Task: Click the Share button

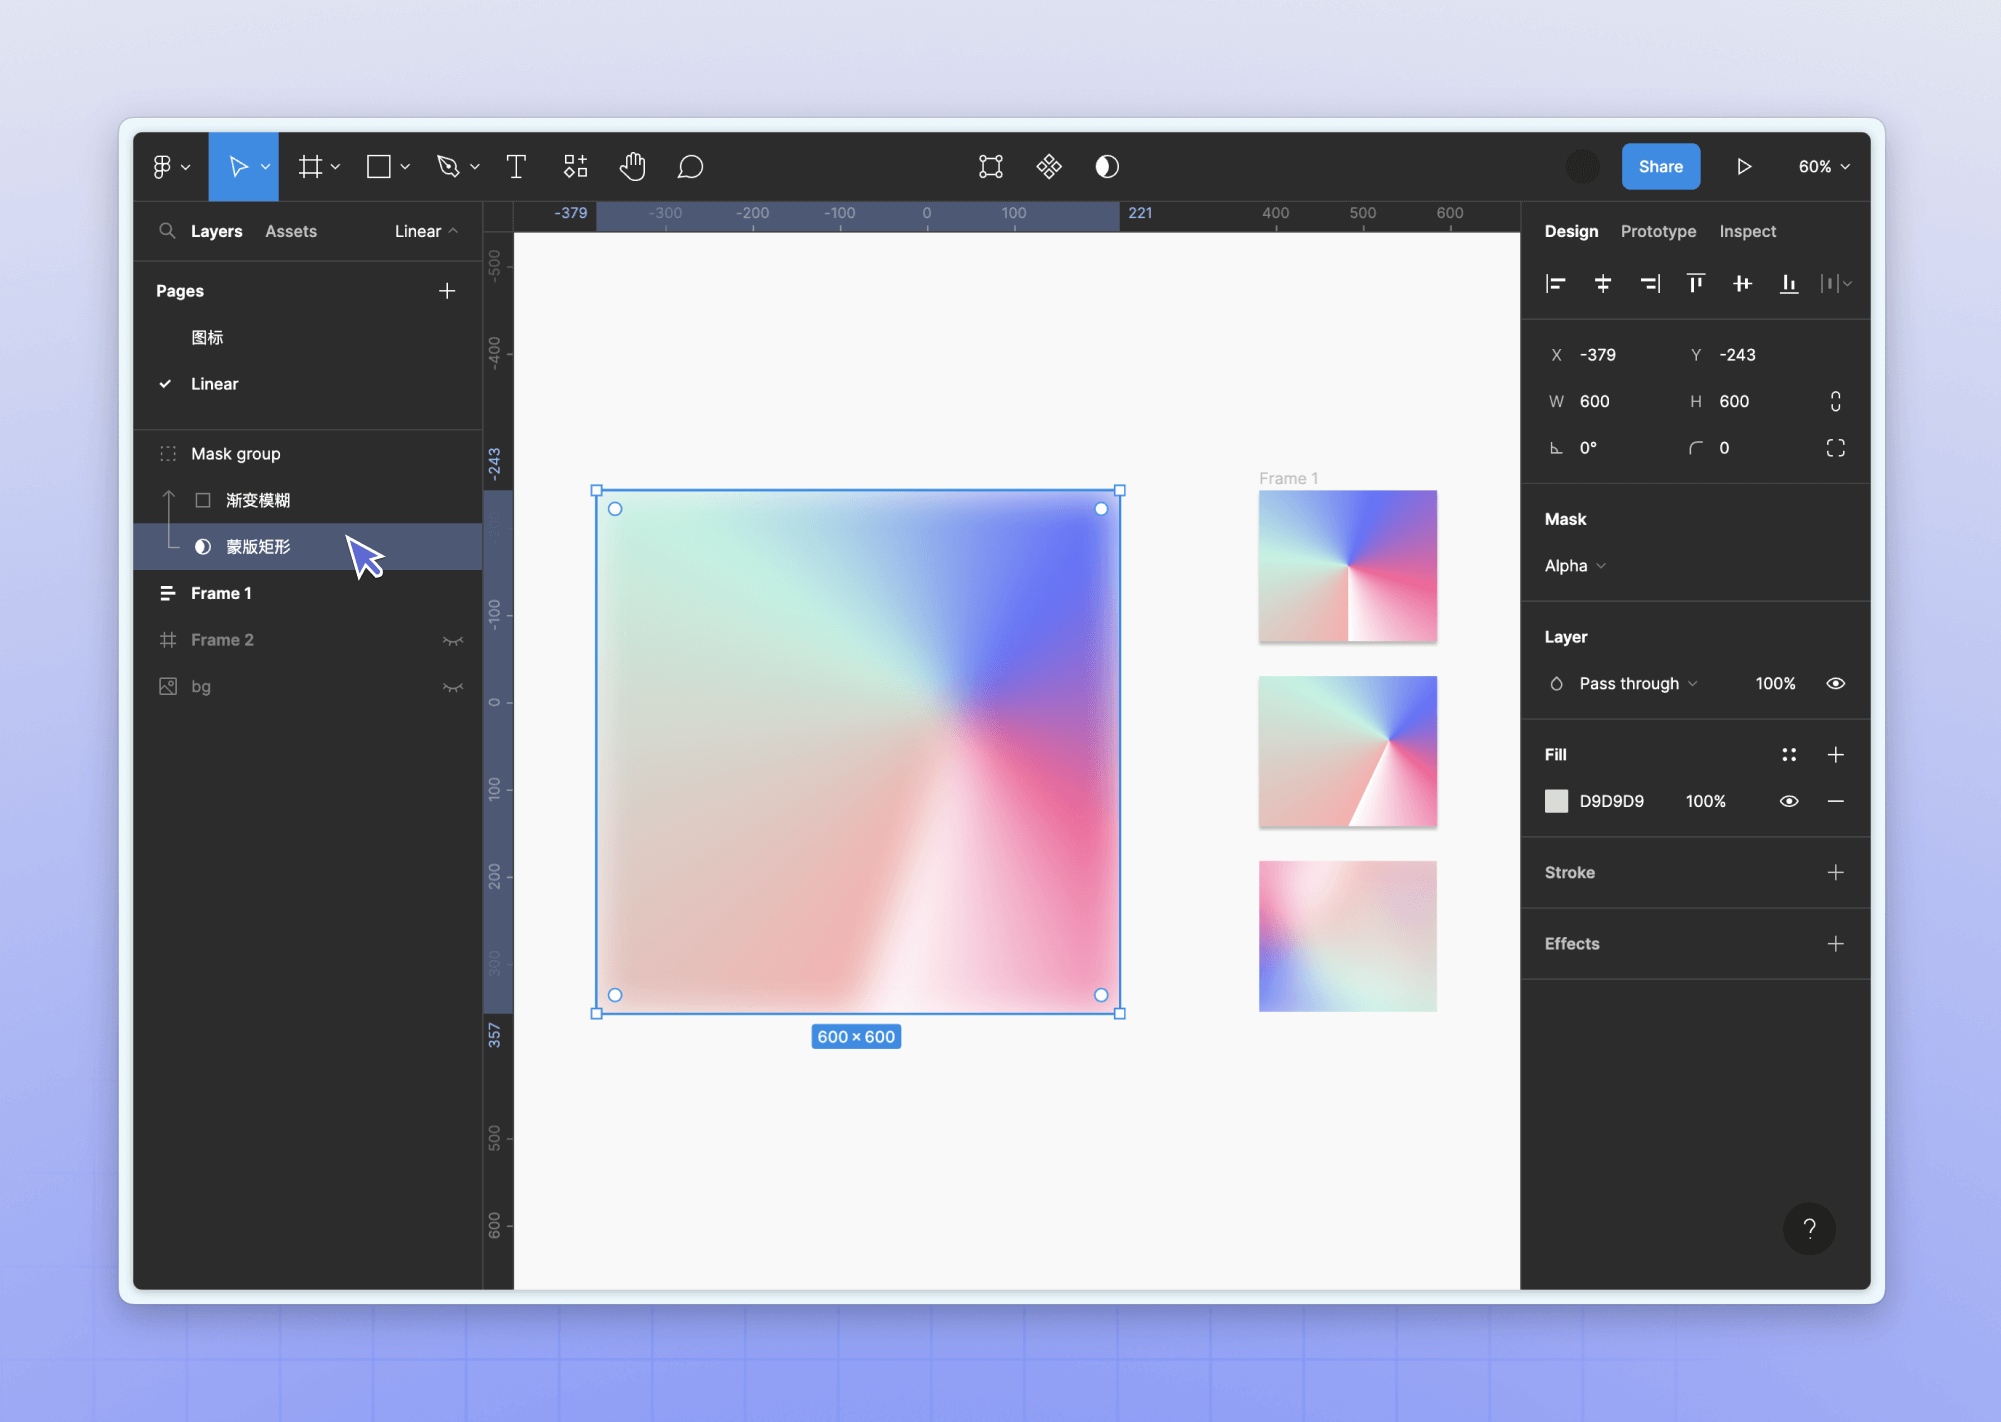Action: coord(1661,166)
